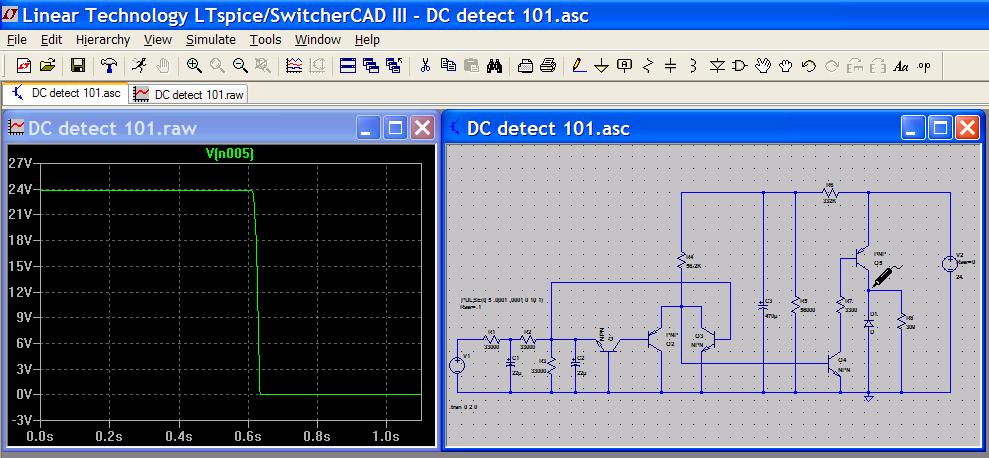Minimize the DC detect 101.raw plot window
This screenshot has width=989, height=458.
coord(368,129)
